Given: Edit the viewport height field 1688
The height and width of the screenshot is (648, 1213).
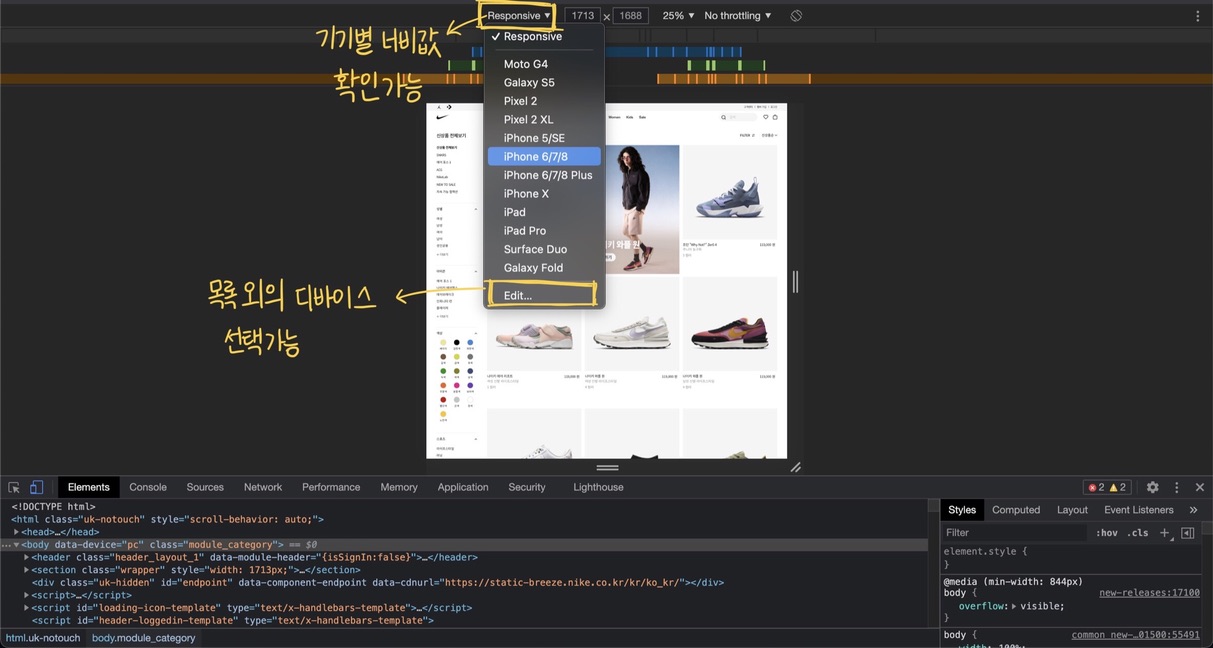Looking at the screenshot, I should tap(630, 16).
